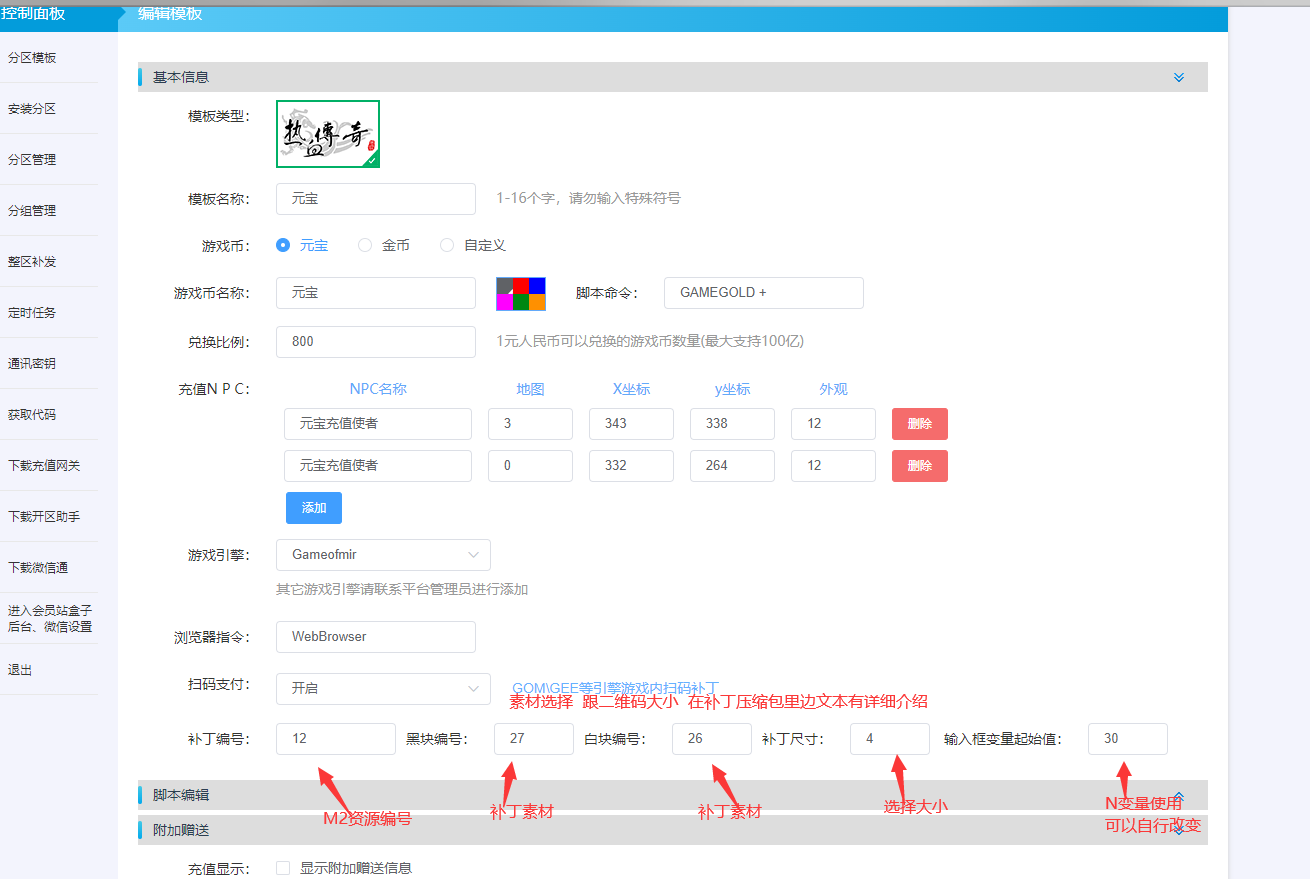Image resolution: width=1310 pixels, height=879 pixels.
Task: Collapse the 基本信息 section via its chevron
Action: [x=1178, y=77]
